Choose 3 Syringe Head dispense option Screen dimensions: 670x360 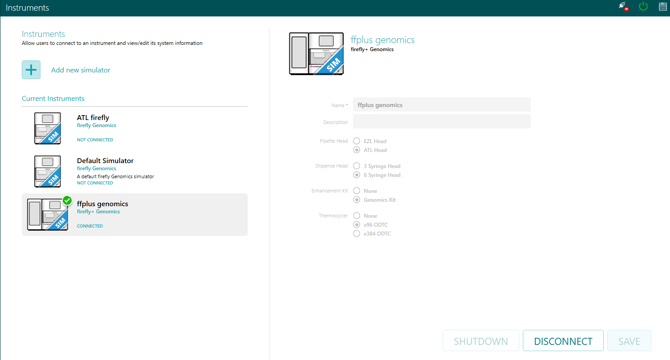[x=356, y=166]
